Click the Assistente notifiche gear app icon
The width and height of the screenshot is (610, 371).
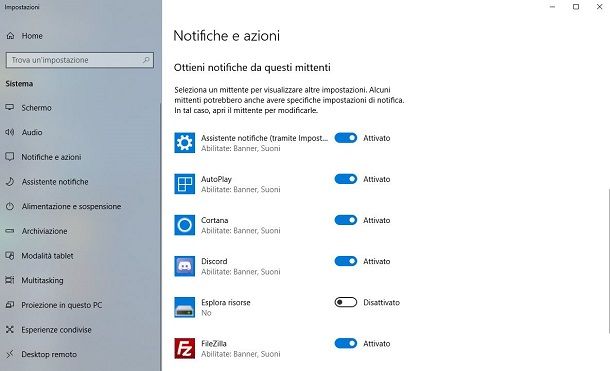tap(184, 143)
